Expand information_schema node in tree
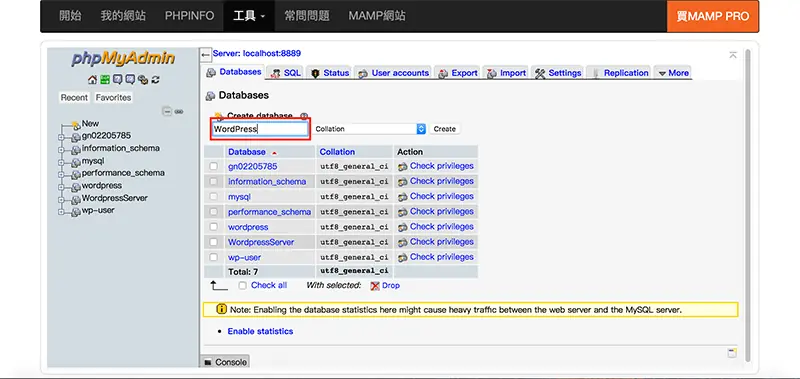The width and height of the screenshot is (800, 379). coord(61,150)
